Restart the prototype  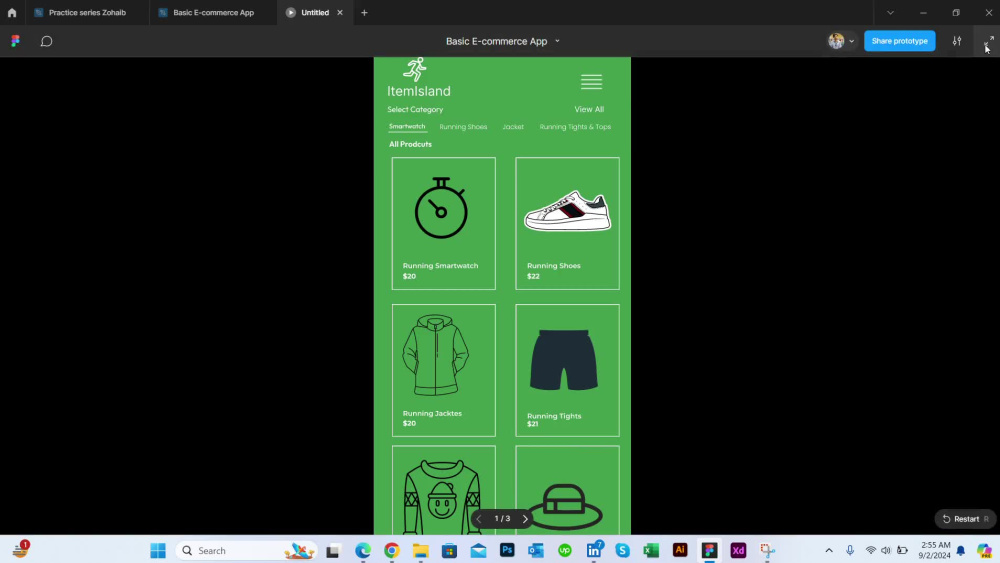965,519
